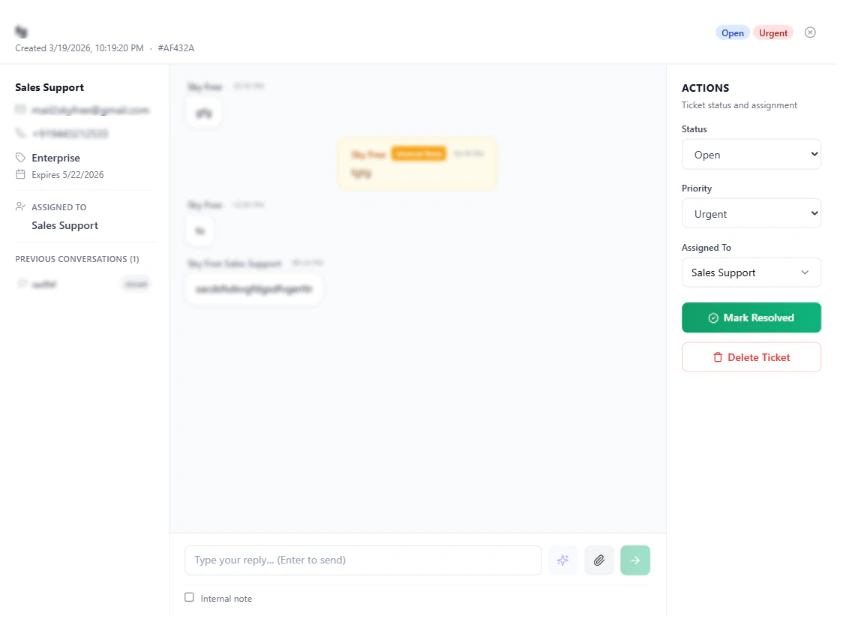This screenshot has width=842, height=626.
Task: Click the Enterprise tag icon
Action: [20, 157]
